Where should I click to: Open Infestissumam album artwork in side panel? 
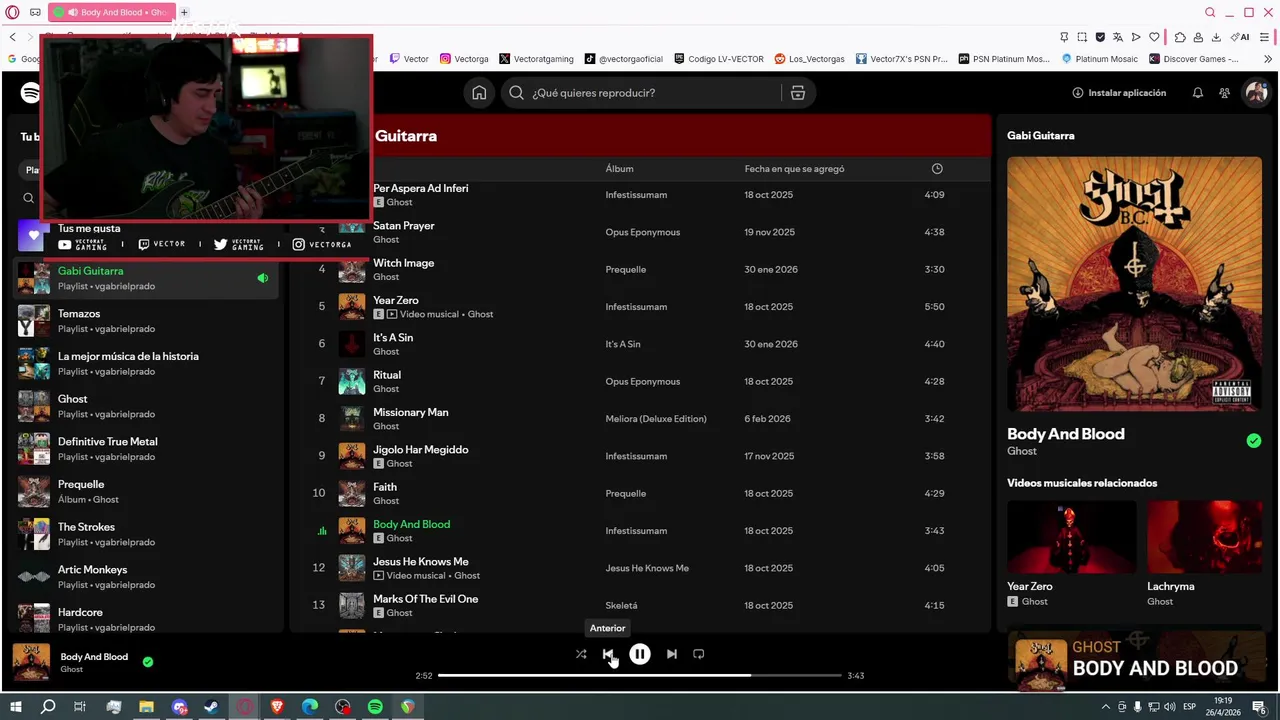coord(1134,284)
